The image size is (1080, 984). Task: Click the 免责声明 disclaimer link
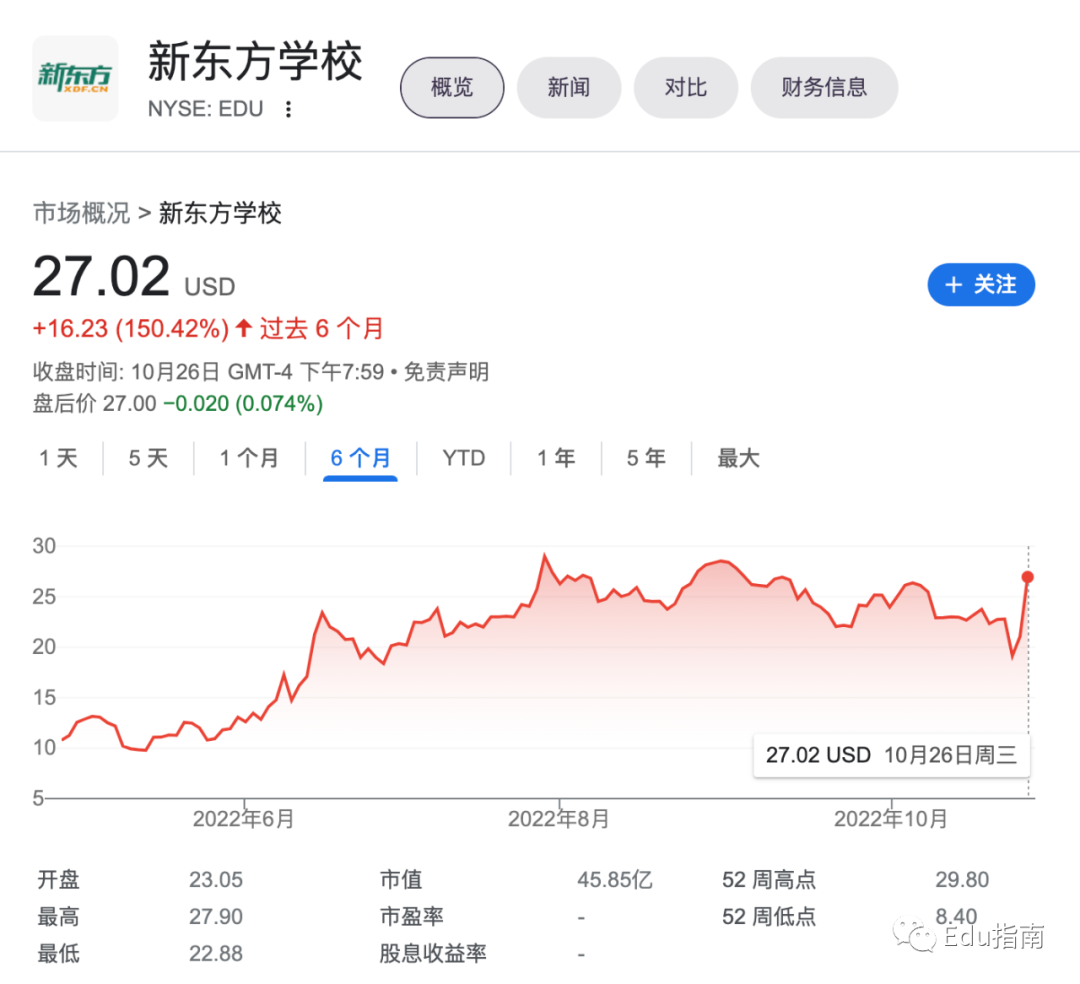point(446,372)
